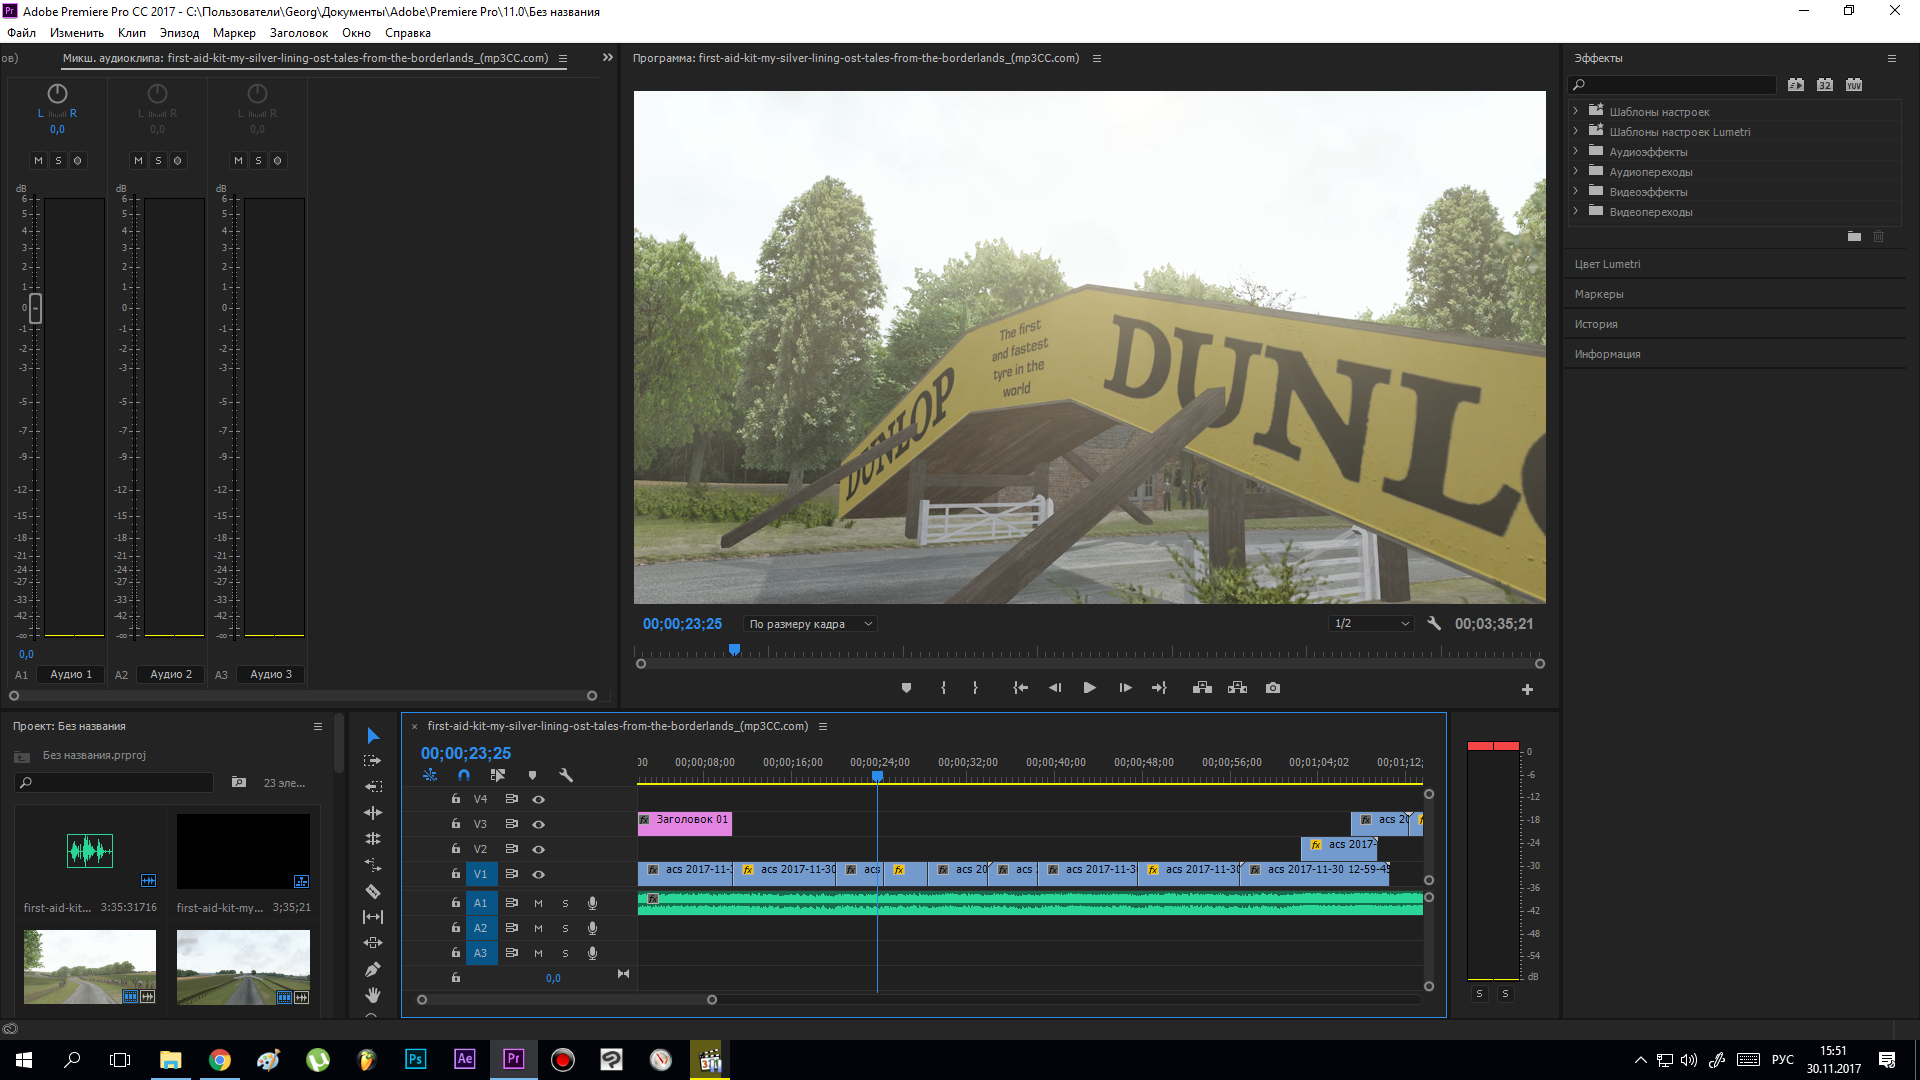Solo track Аудио 1 in mixer
The width and height of the screenshot is (1920, 1080).
coord(58,160)
